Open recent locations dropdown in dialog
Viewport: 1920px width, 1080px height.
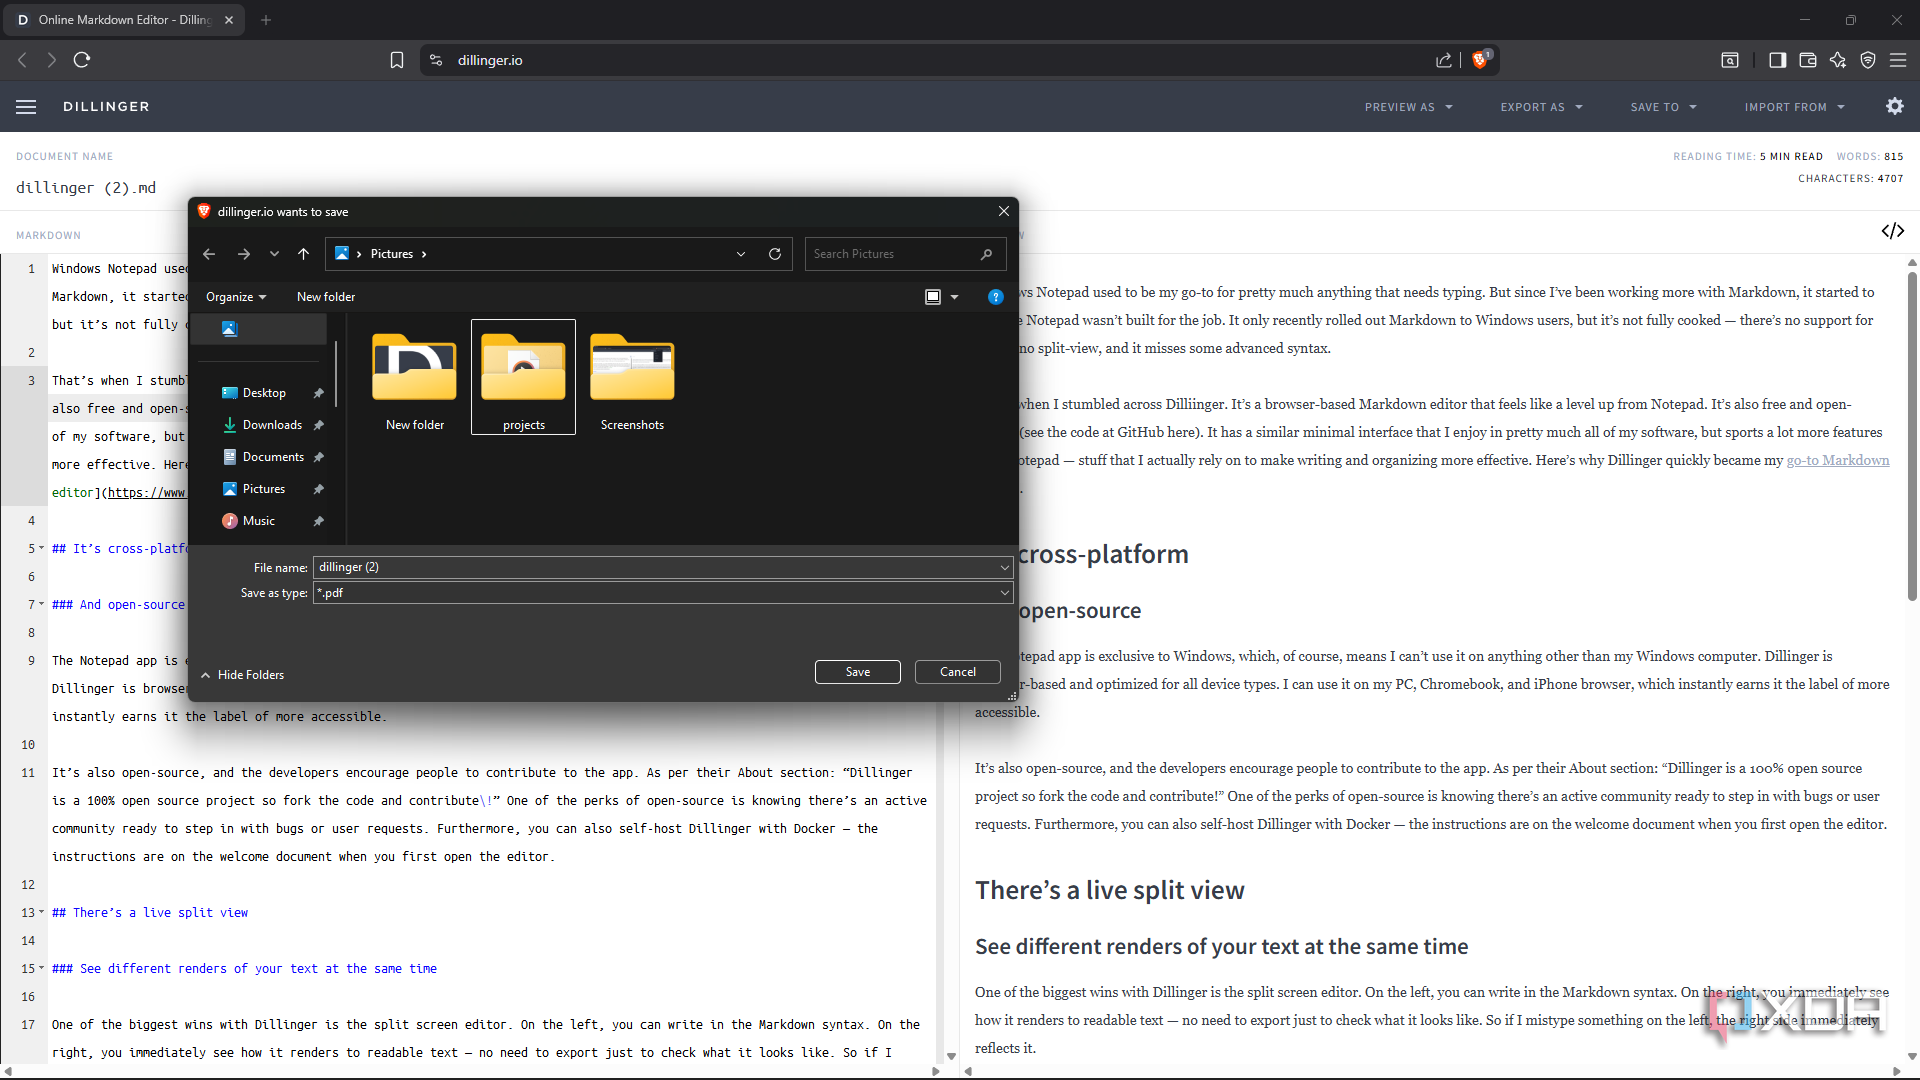coord(274,254)
